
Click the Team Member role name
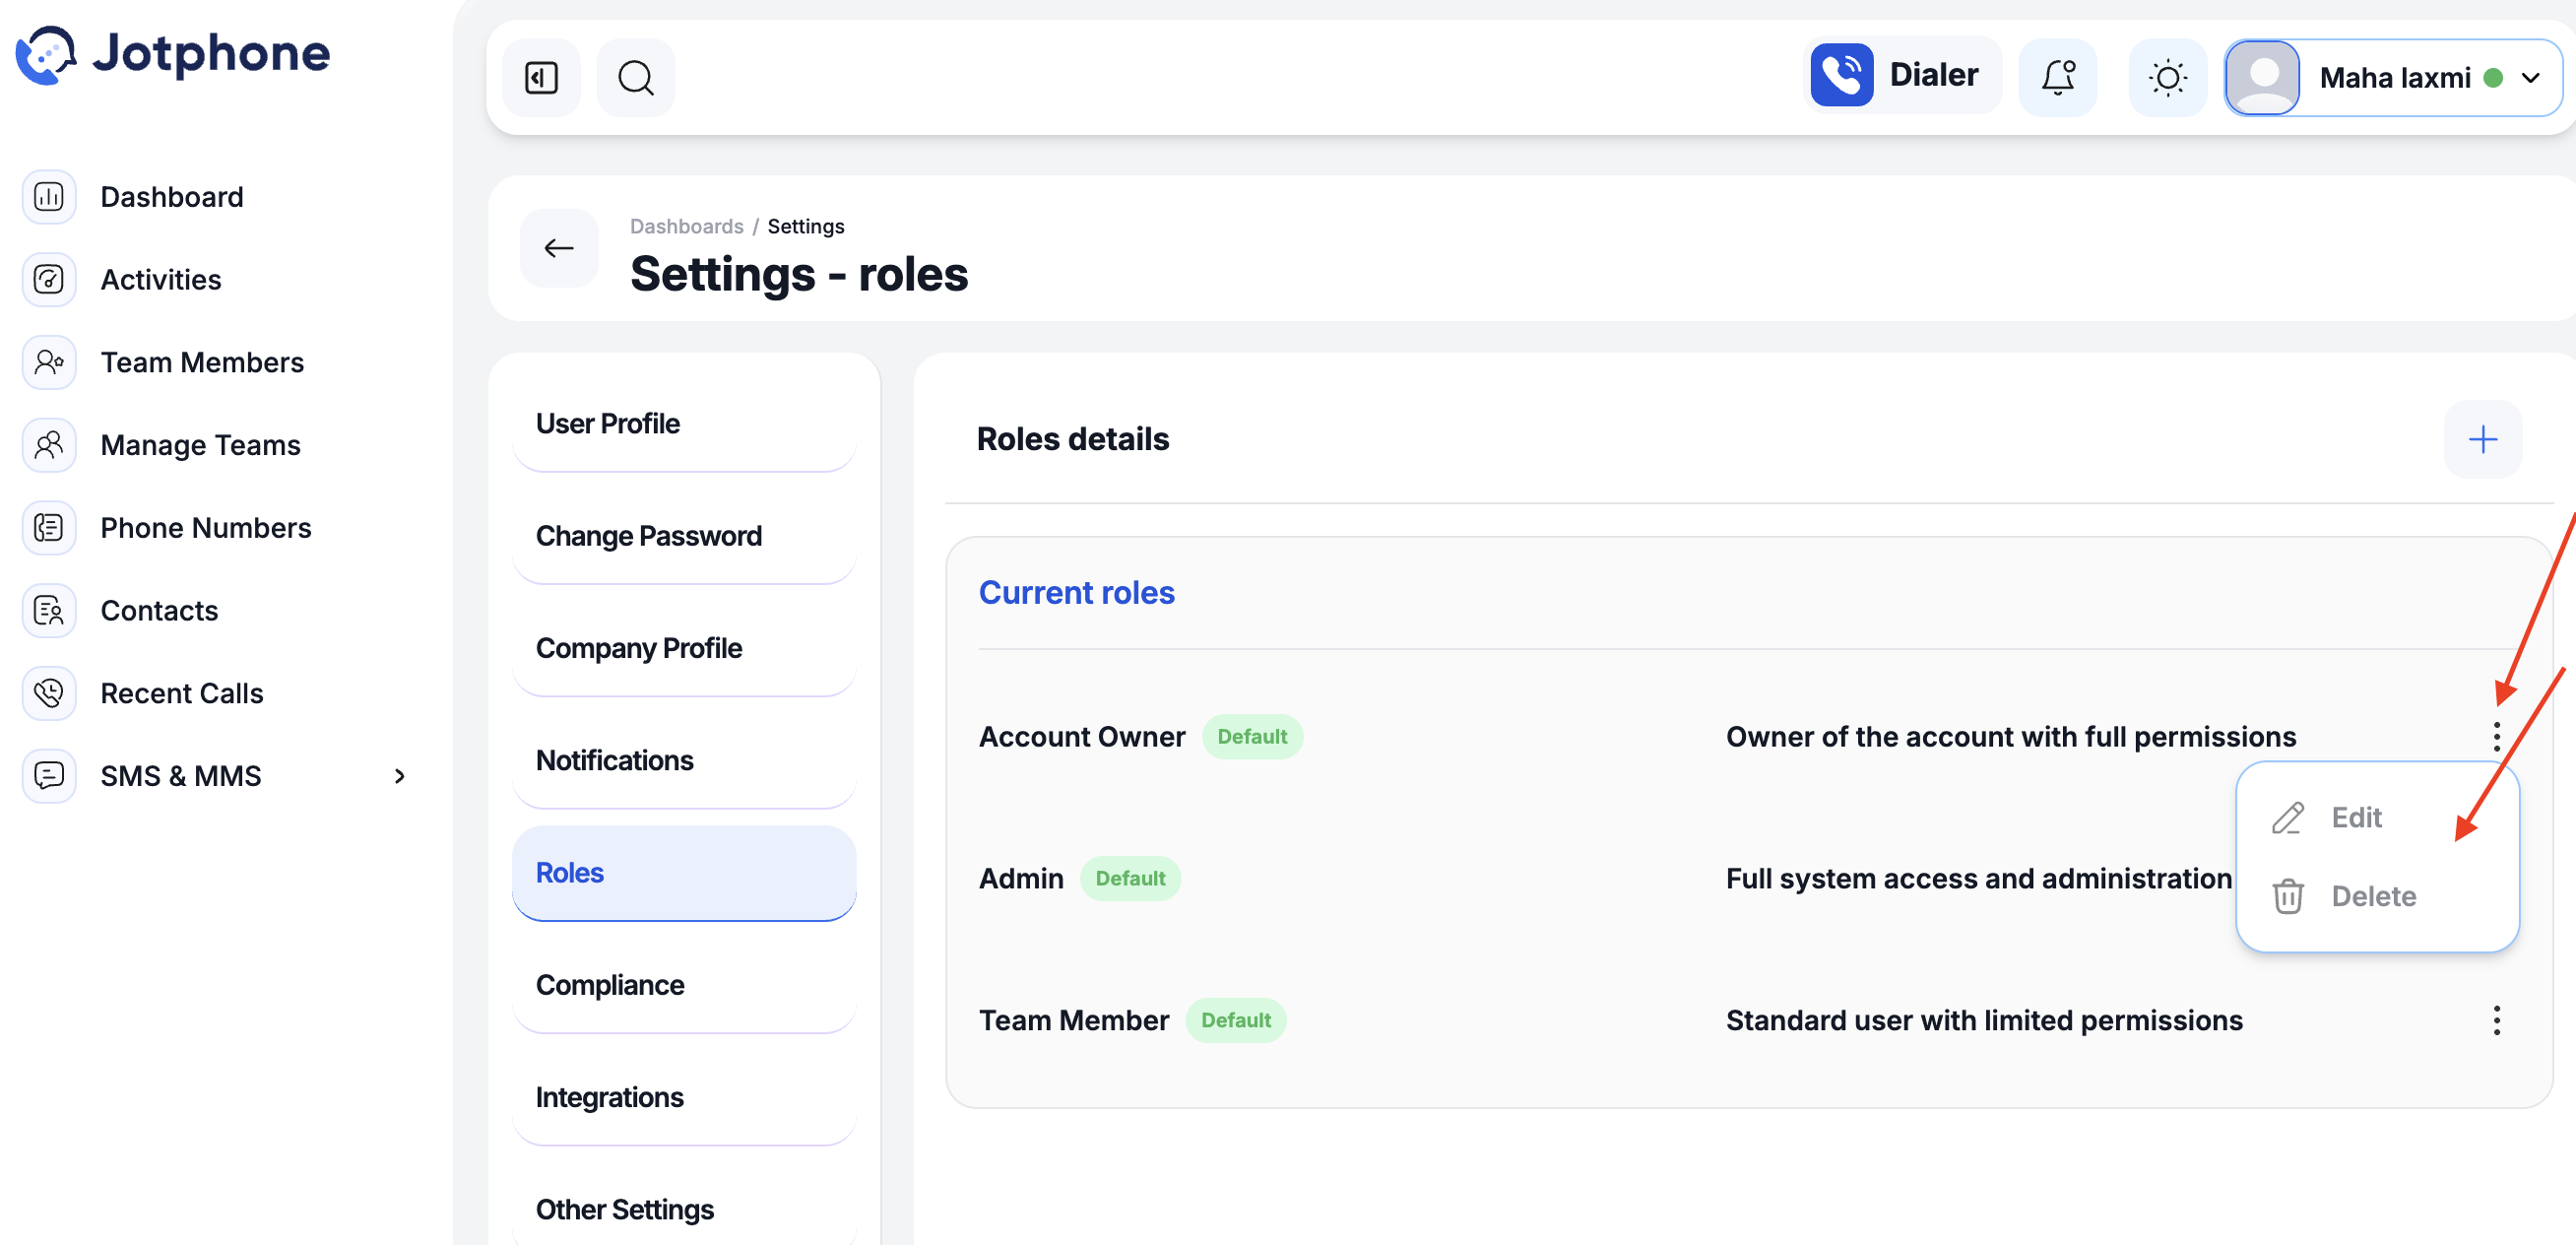pos(1074,1021)
